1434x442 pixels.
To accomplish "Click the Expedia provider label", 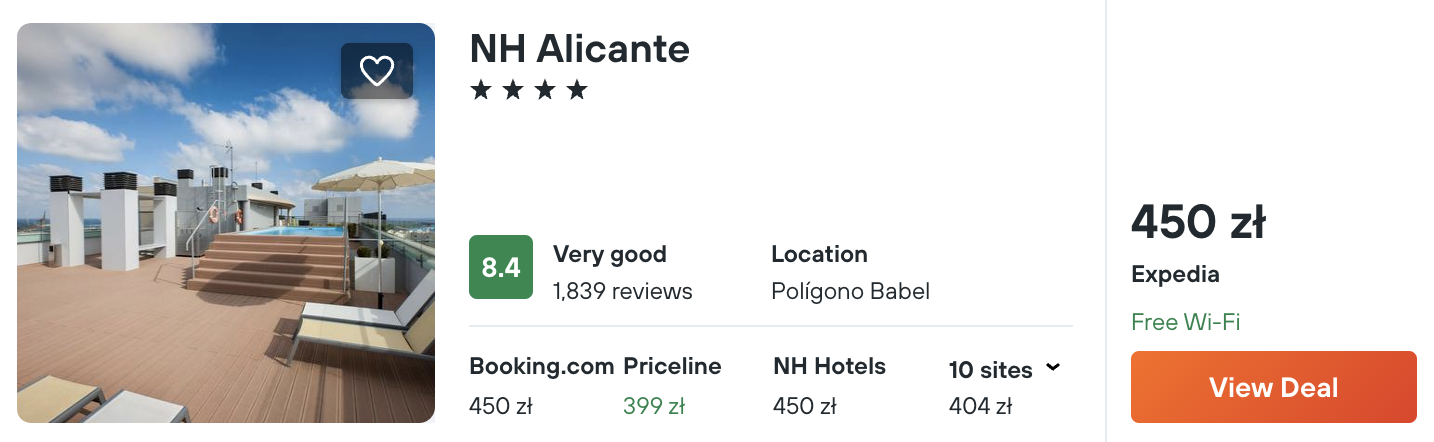I will [1175, 274].
